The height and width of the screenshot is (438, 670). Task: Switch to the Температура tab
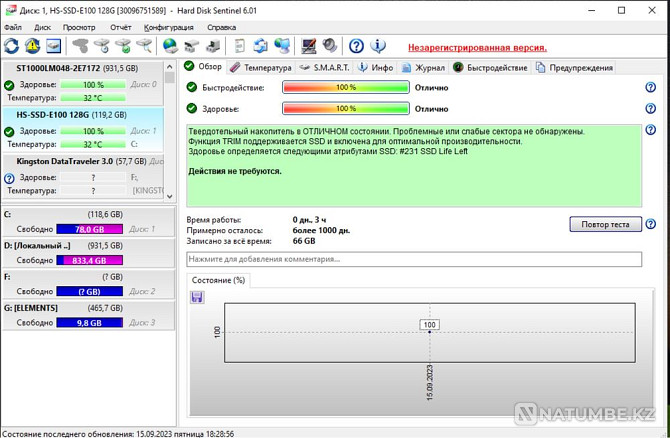pyautogui.click(x=260, y=68)
